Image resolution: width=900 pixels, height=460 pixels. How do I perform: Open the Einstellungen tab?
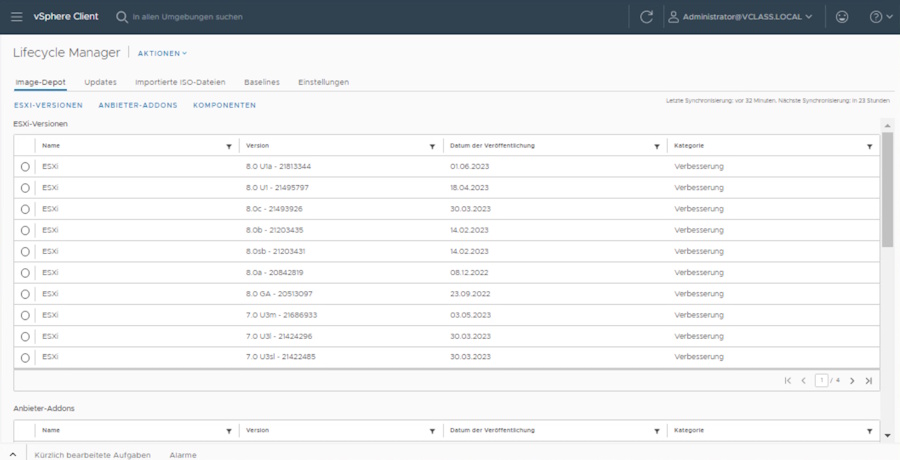pos(323,82)
